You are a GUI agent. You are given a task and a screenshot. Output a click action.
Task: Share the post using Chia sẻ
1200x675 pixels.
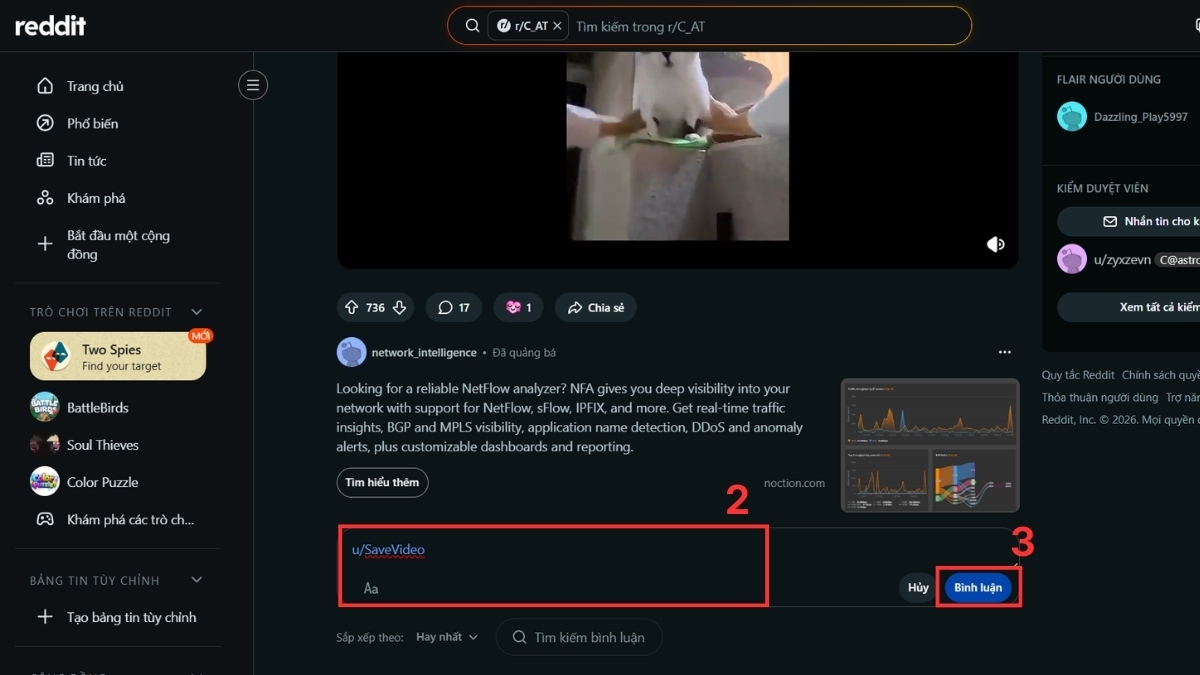click(595, 307)
